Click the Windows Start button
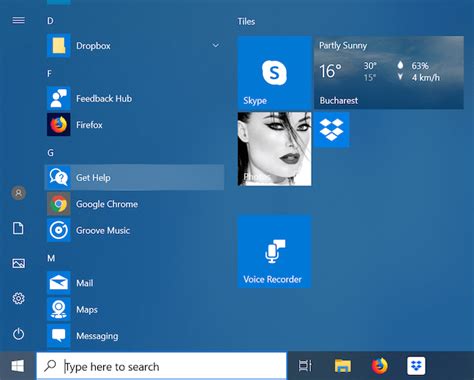 tap(18, 366)
